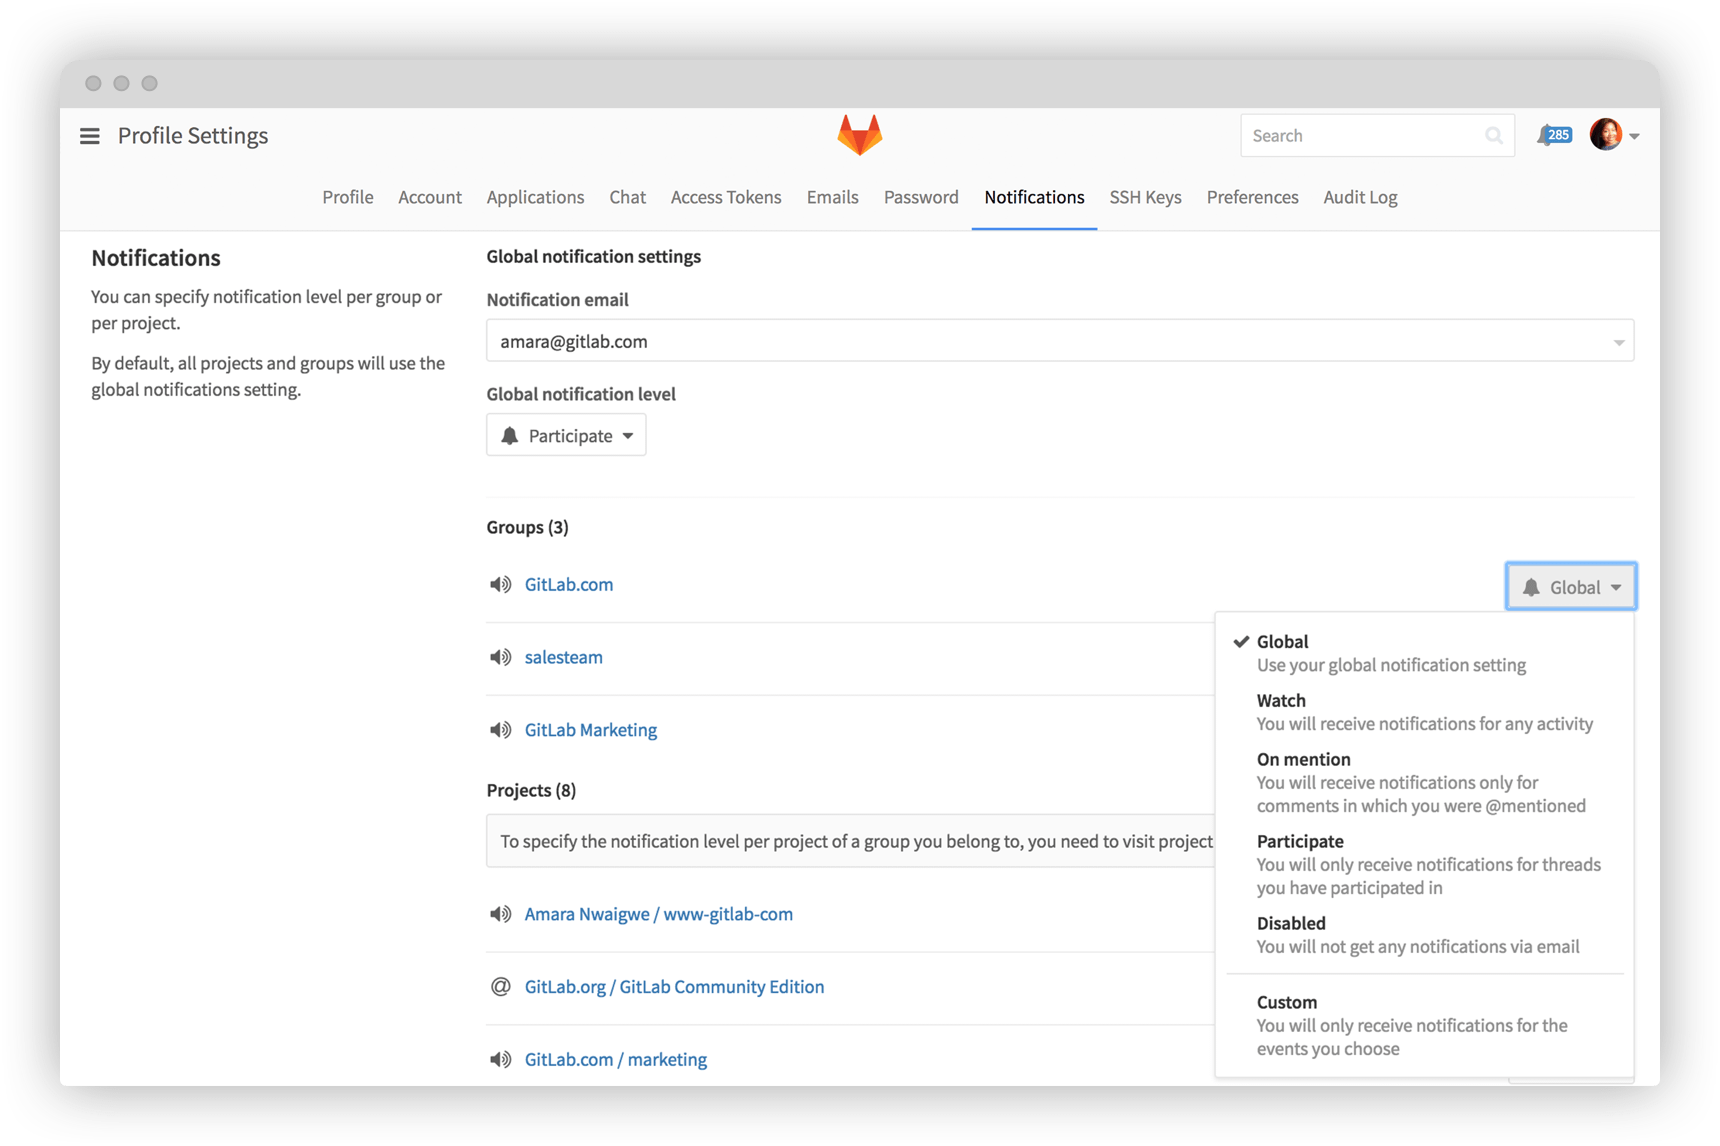Select the Access Tokens tab
The height and width of the screenshot is (1146, 1720).
coord(726,197)
